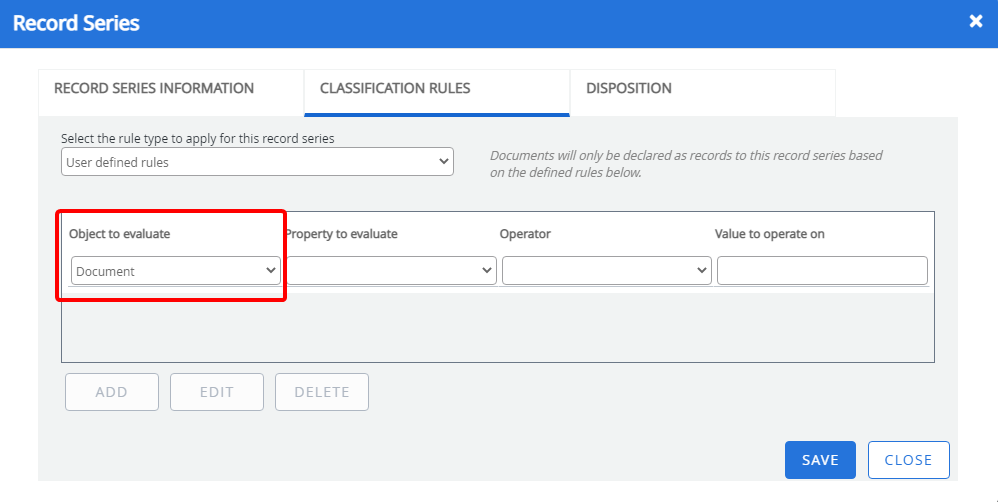Select the Classification Rules tab
The height and width of the screenshot is (502, 998).
tap(394, 89)
